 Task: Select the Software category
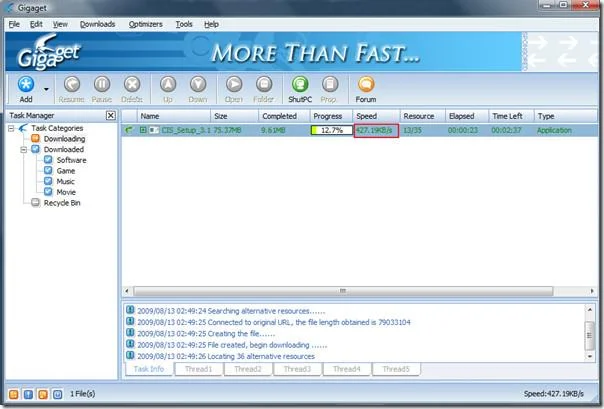coord(71,160)
